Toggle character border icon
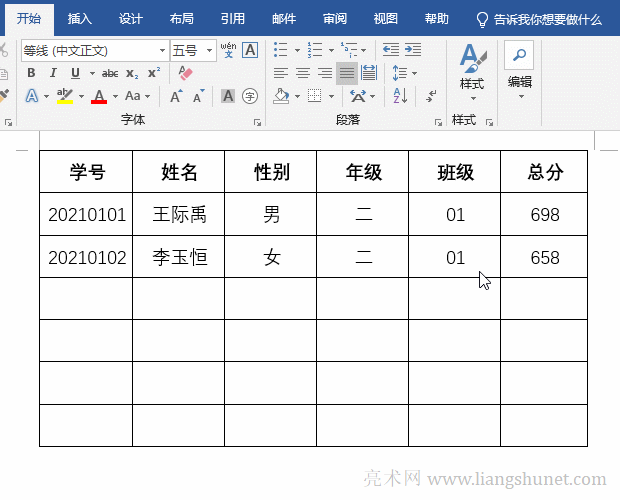This screenshot has width=620, height=500. tap(250, 50)
